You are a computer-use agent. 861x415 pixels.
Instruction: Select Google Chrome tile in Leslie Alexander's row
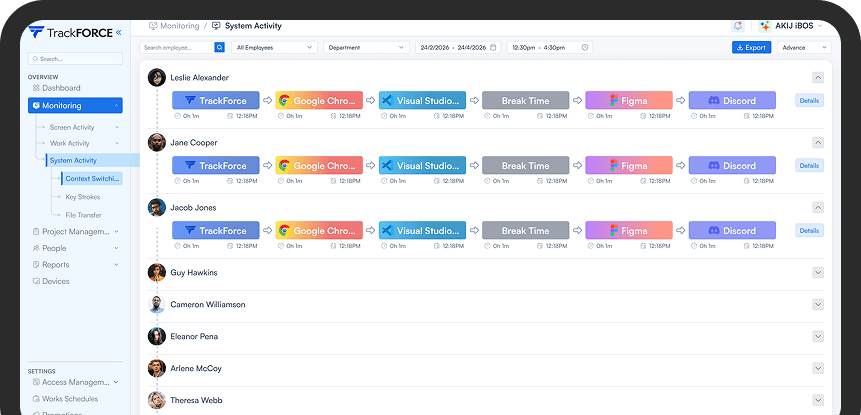[x=319, y=100]
